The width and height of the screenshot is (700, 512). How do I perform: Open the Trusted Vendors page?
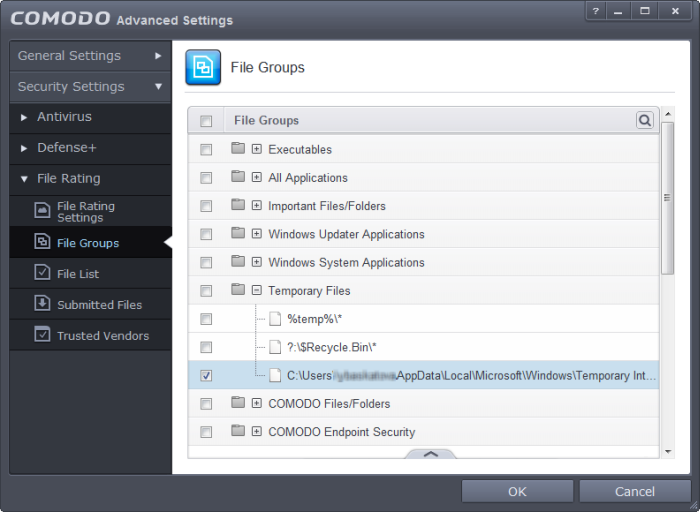click(x=91, y=335)
